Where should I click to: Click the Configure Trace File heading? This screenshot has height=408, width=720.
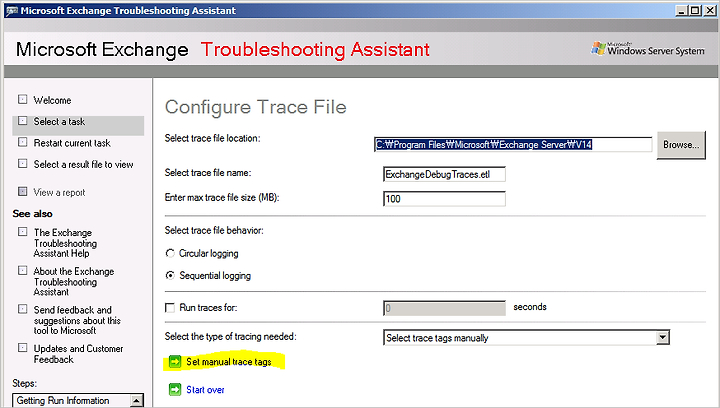coord(255,107)
